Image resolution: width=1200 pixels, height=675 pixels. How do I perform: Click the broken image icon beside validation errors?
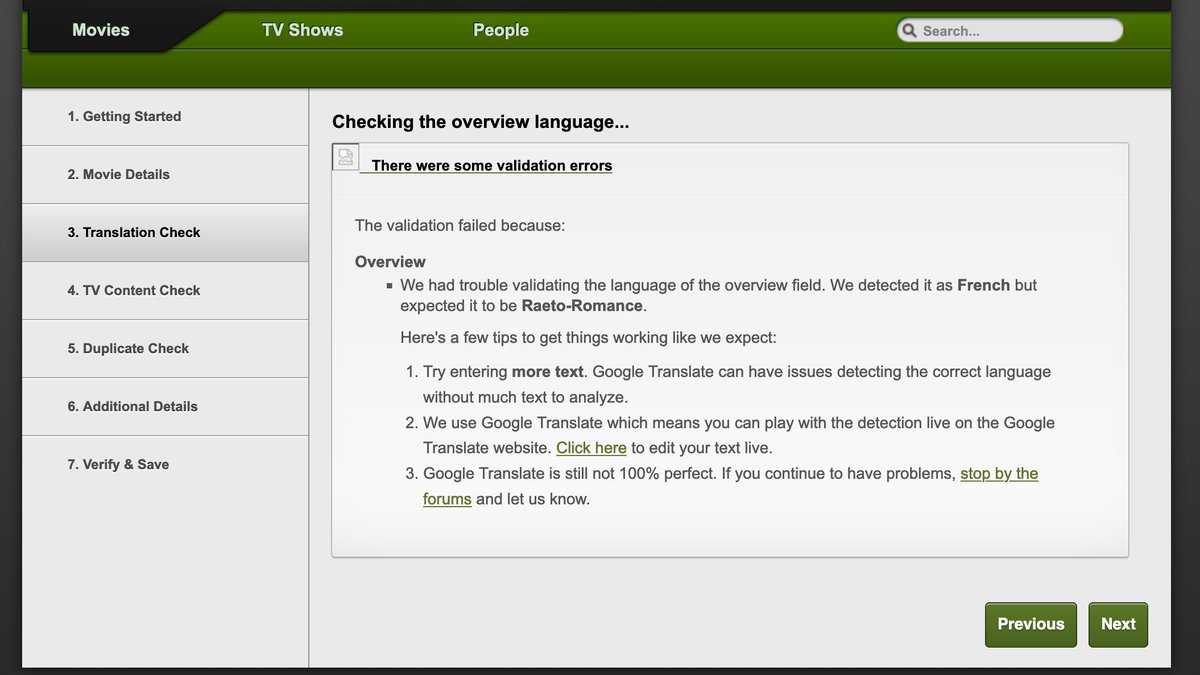click(x=346, y=157)
